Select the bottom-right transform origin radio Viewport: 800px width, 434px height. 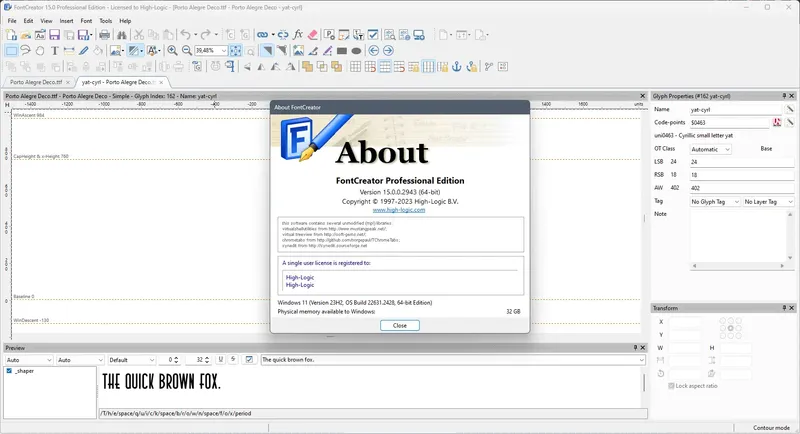(x=739, y=336)
